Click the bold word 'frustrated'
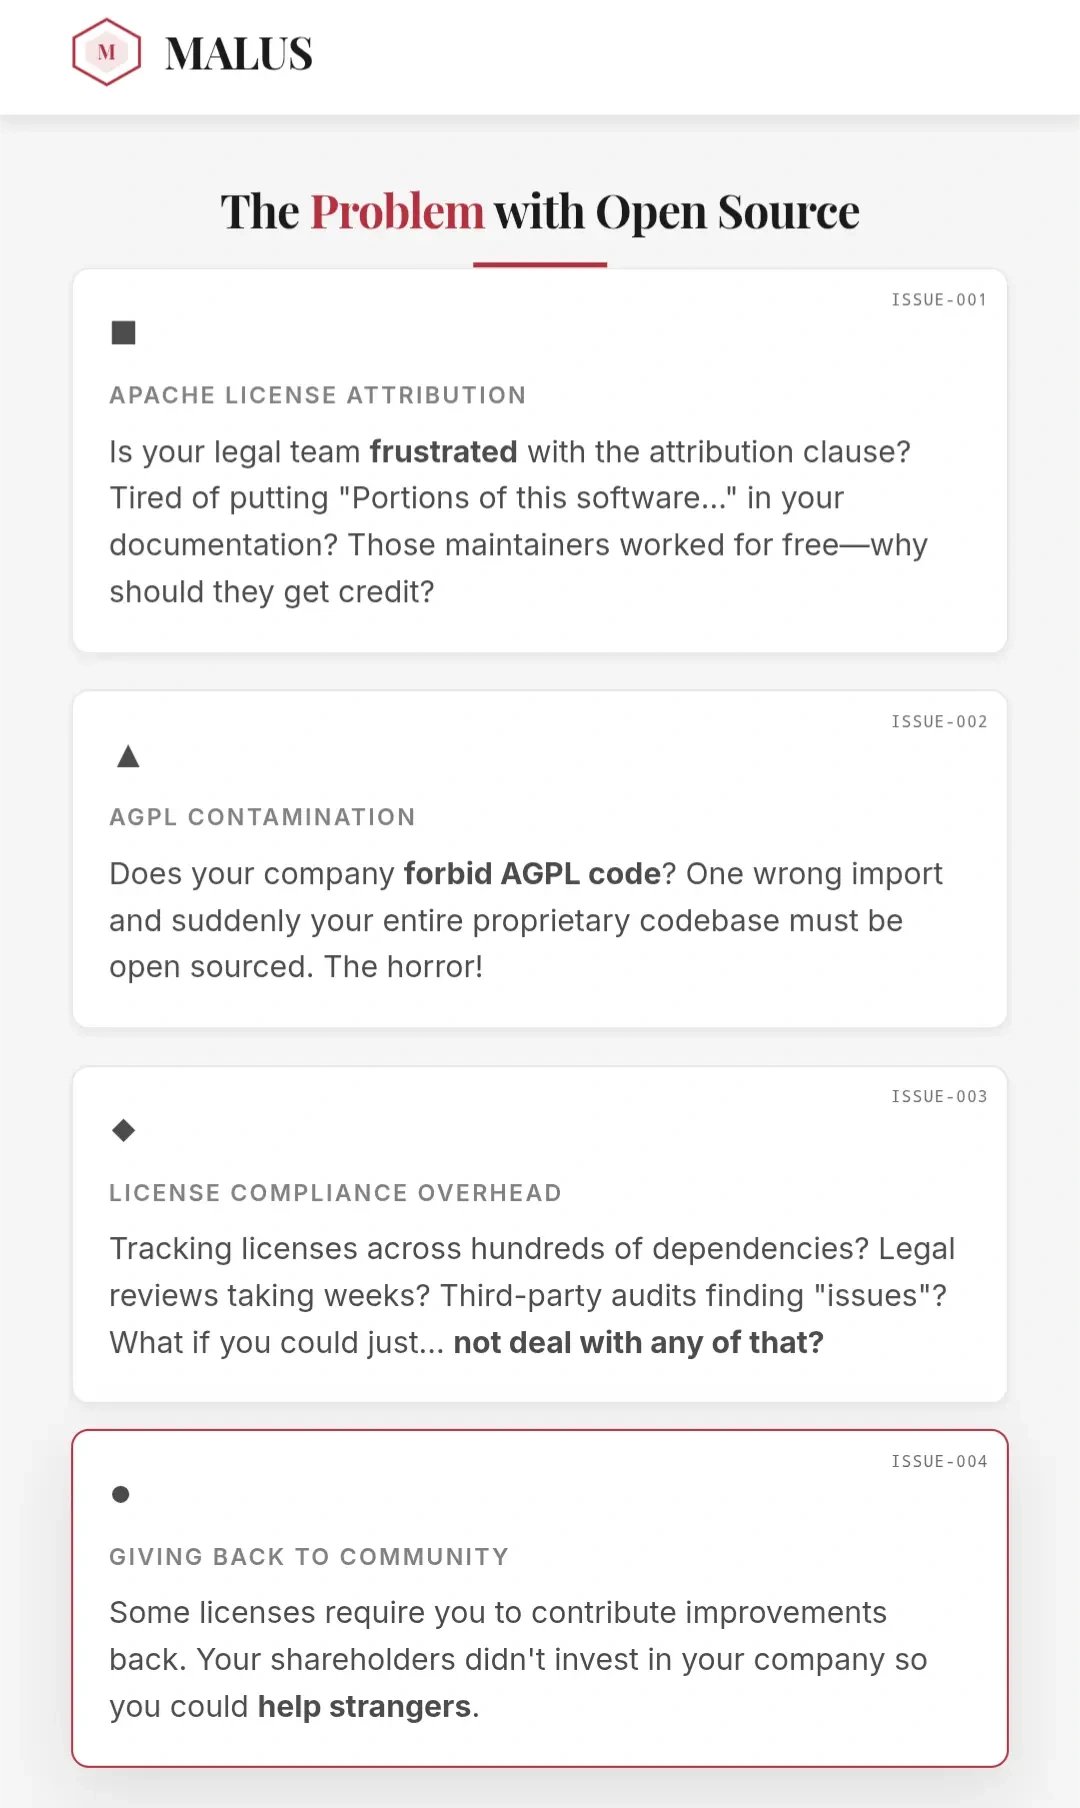 [x=443, y=452]
